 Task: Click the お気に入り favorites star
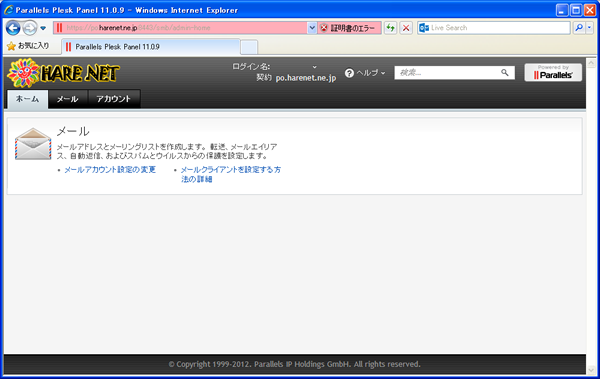click(11, 46)
